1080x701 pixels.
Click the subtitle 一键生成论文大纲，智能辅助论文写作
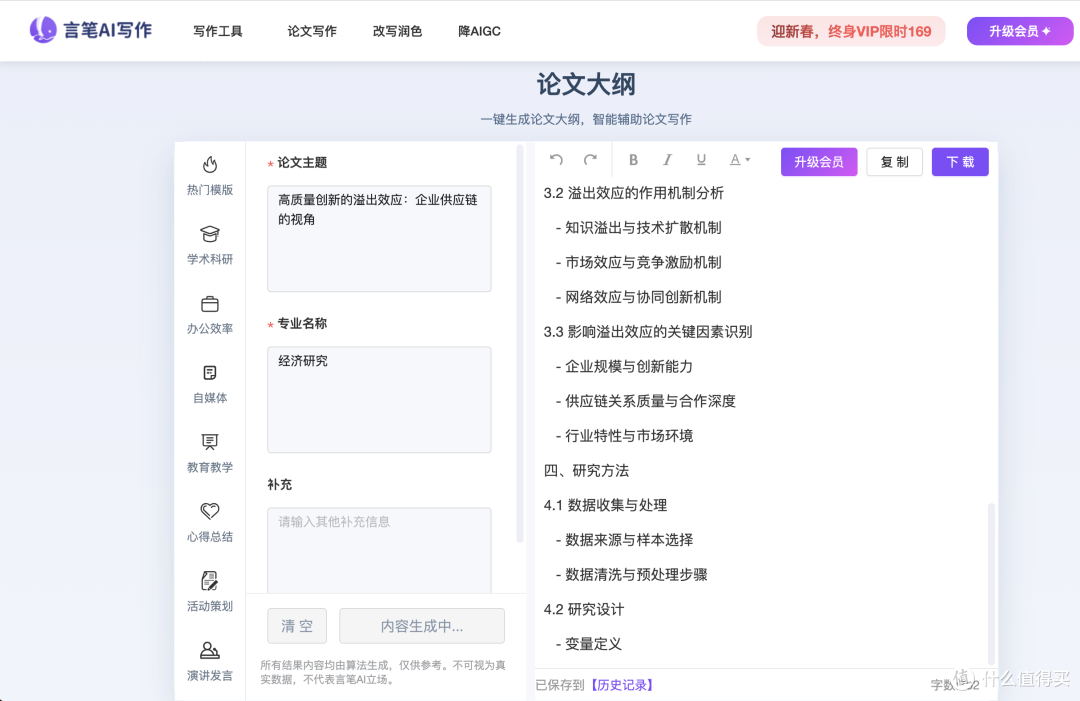click(586, 119)
